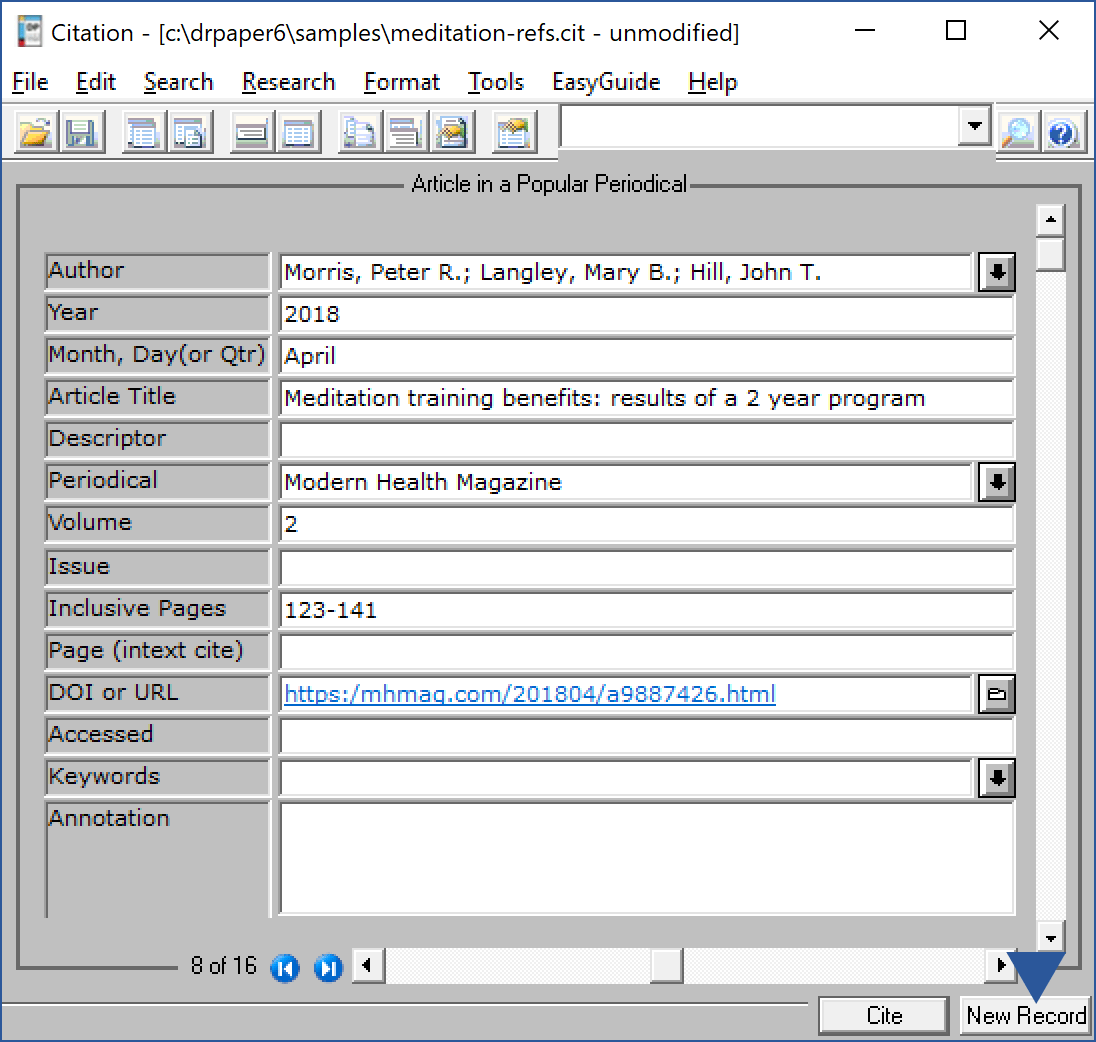Open the EasyGuide menu
This screenshot has height=1042, width=1096.
(x=606, y=82)
